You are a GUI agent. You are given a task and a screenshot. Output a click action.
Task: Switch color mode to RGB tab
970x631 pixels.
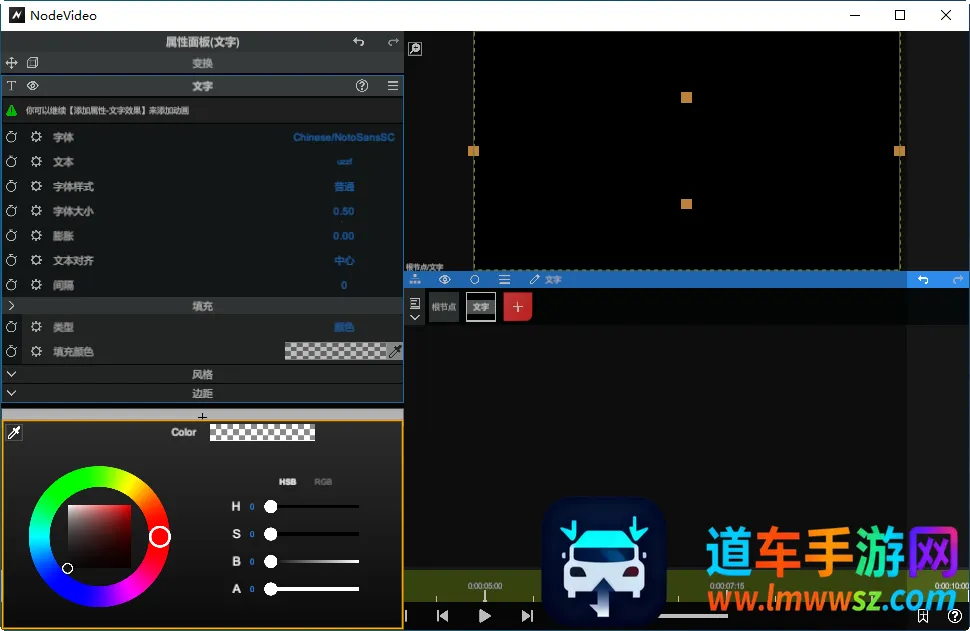(x=323, y=482)
